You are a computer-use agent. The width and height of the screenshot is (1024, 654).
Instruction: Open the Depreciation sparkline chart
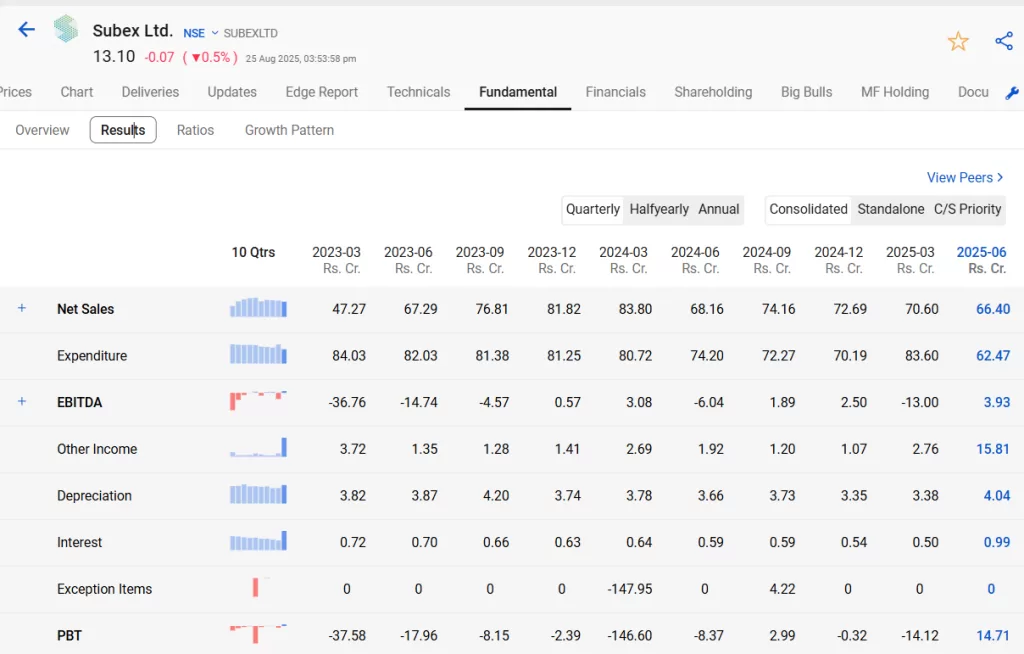point(258,494)
